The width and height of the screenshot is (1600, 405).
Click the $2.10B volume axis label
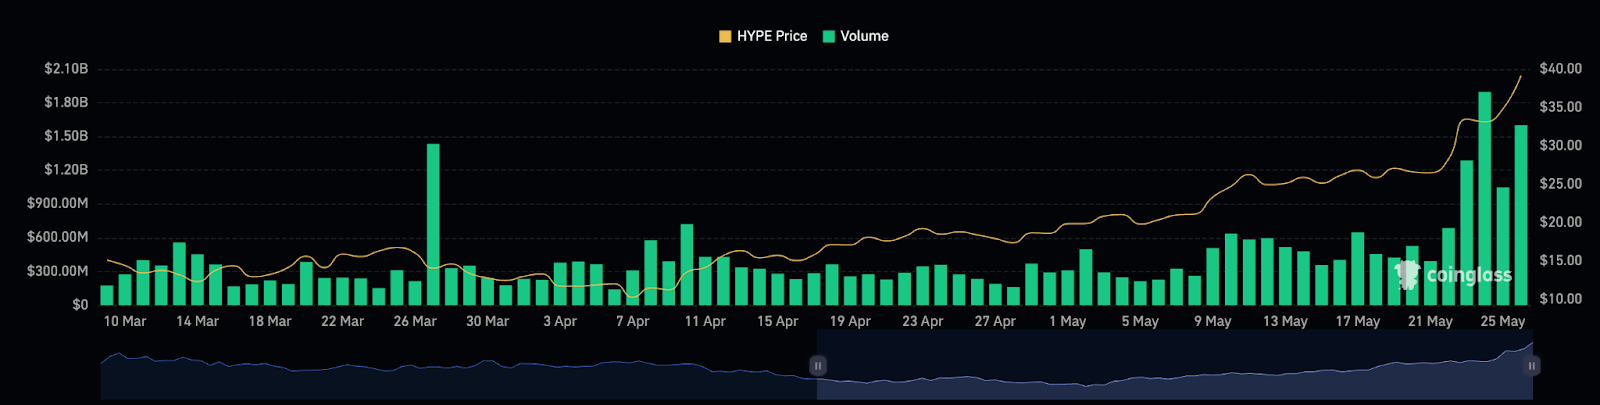(66, 69)
